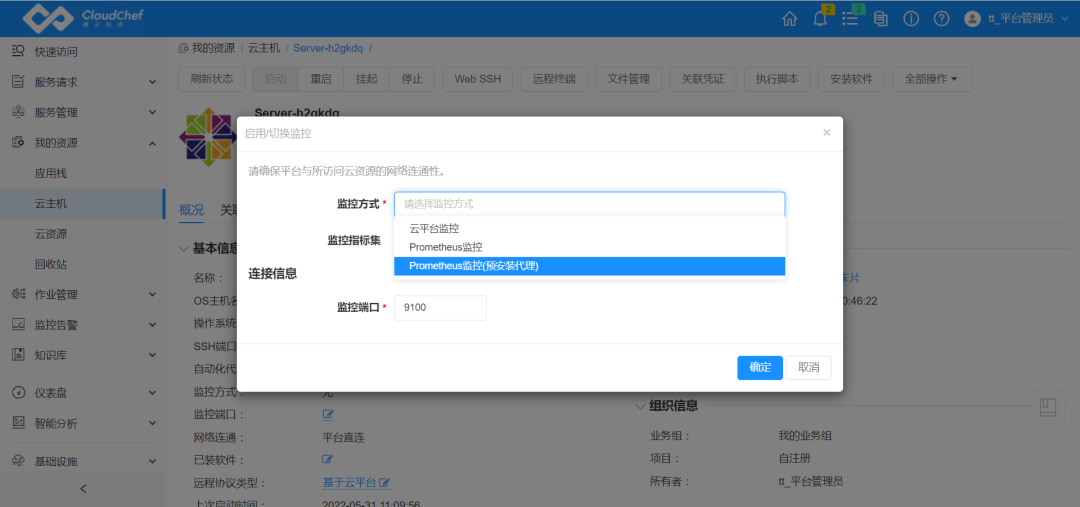Screen dimensions: 1080x507
Task: Expand the 监控告警 menu chevron
Action: (152, 325)
